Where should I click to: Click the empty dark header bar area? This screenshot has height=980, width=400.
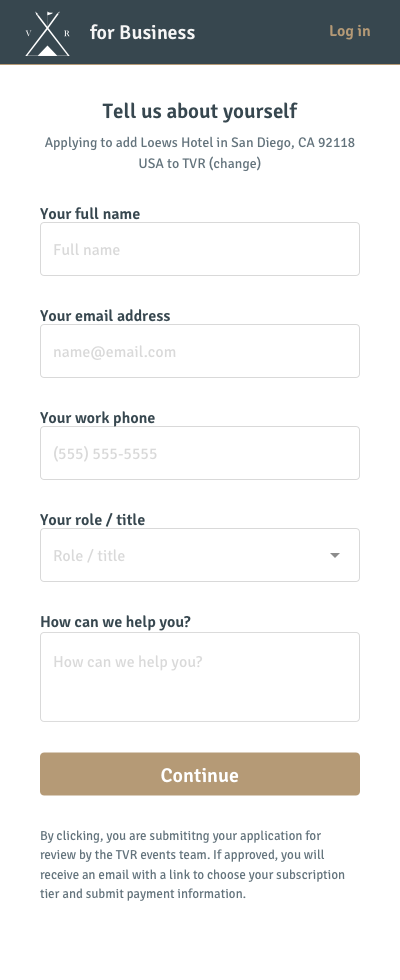coord(262,32)
